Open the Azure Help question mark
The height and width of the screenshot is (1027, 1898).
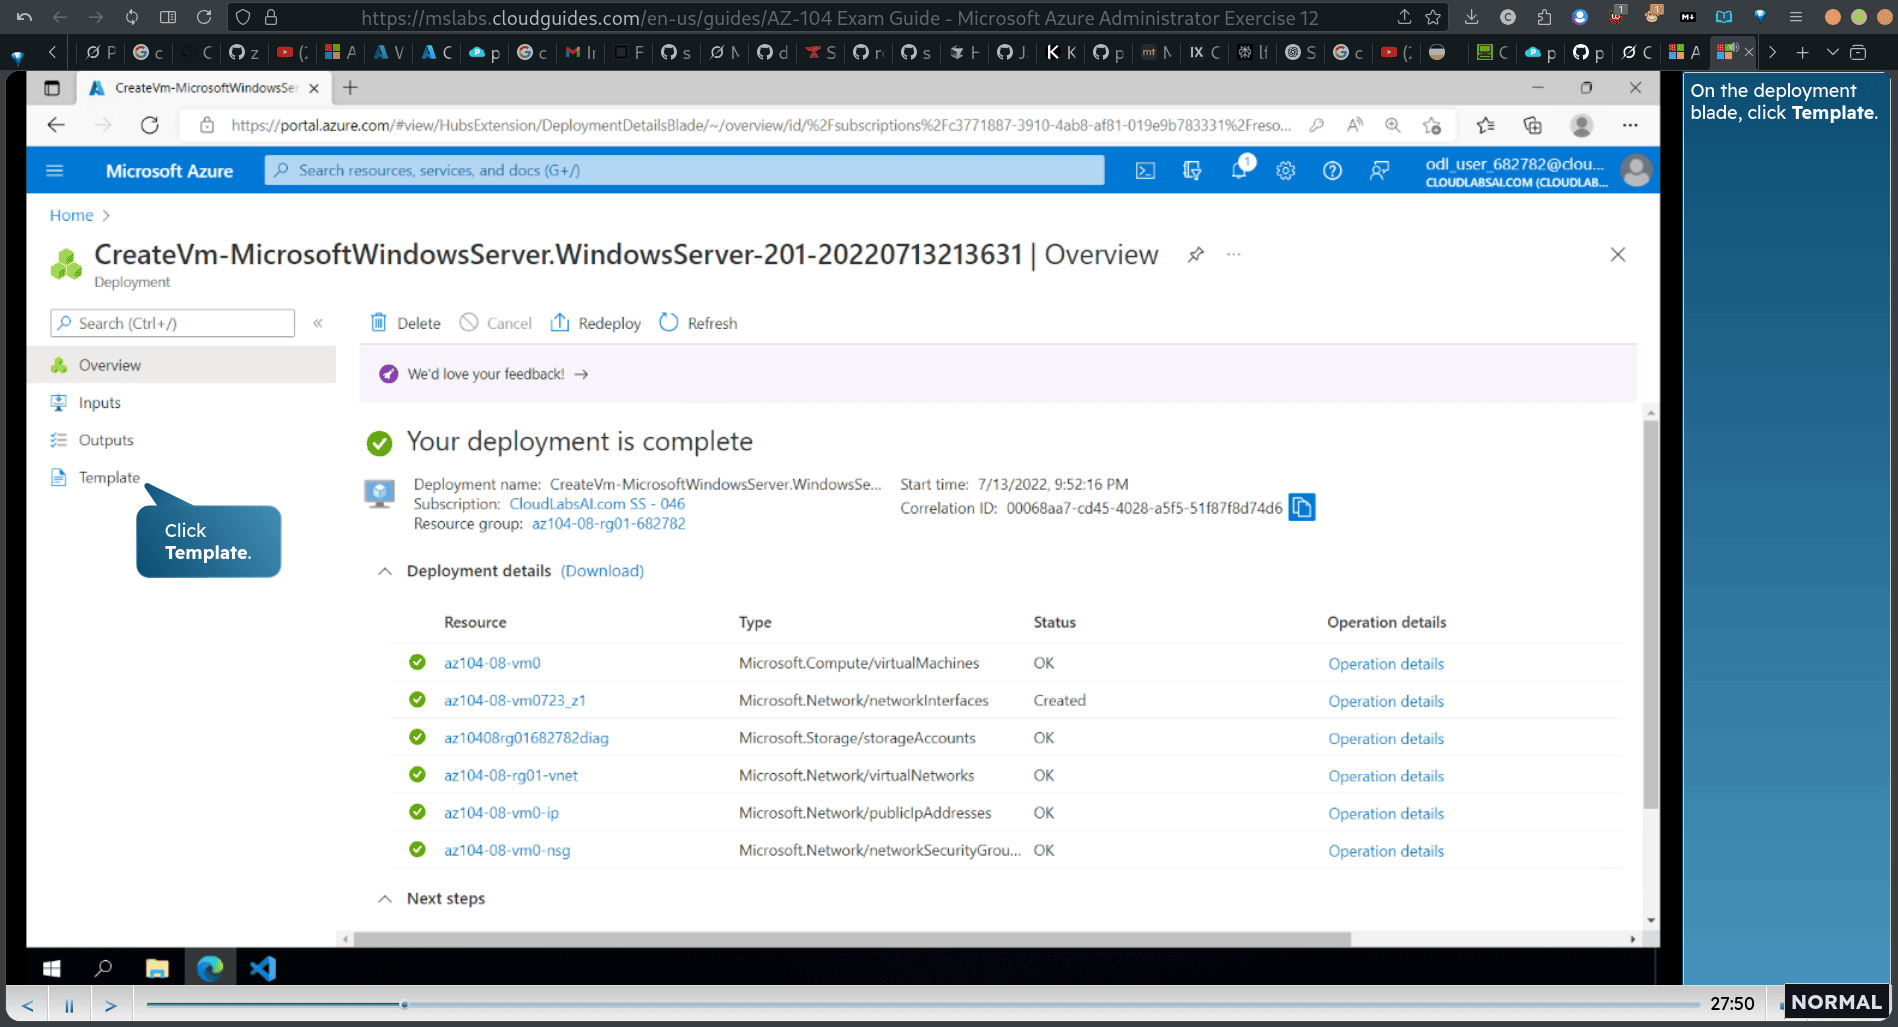tap(1332, 171)
